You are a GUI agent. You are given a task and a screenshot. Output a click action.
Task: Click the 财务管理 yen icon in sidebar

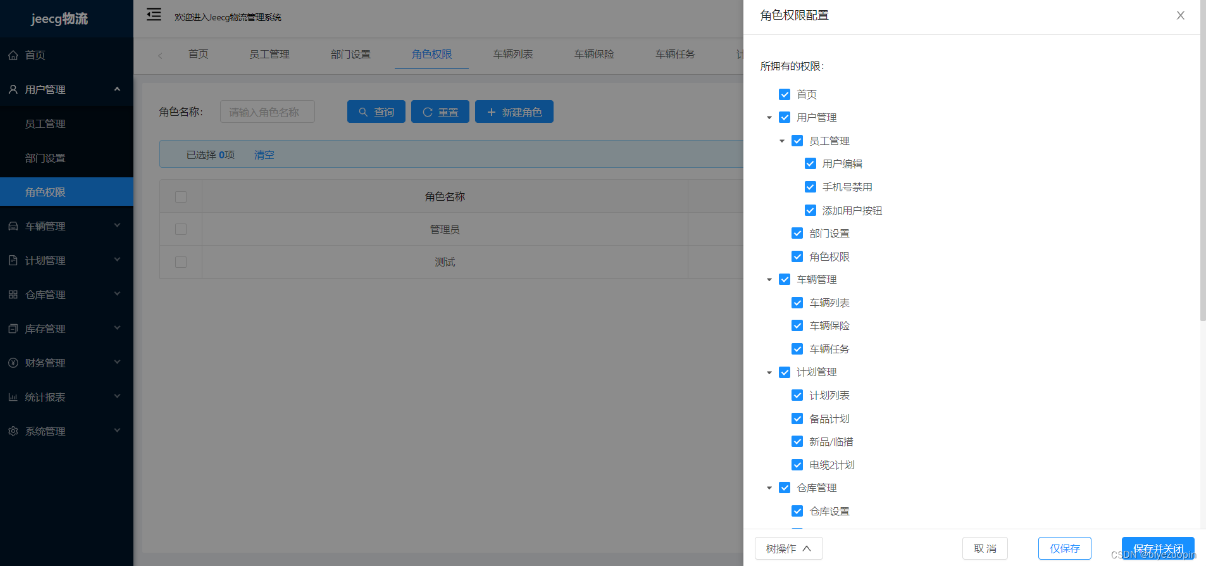pyautogui.click(x=13, y=363)
